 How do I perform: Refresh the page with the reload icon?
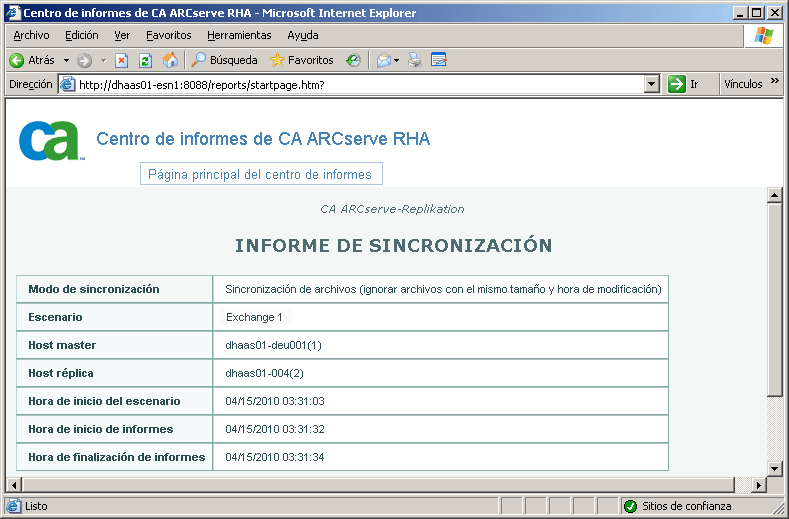(x=145, y=60)
